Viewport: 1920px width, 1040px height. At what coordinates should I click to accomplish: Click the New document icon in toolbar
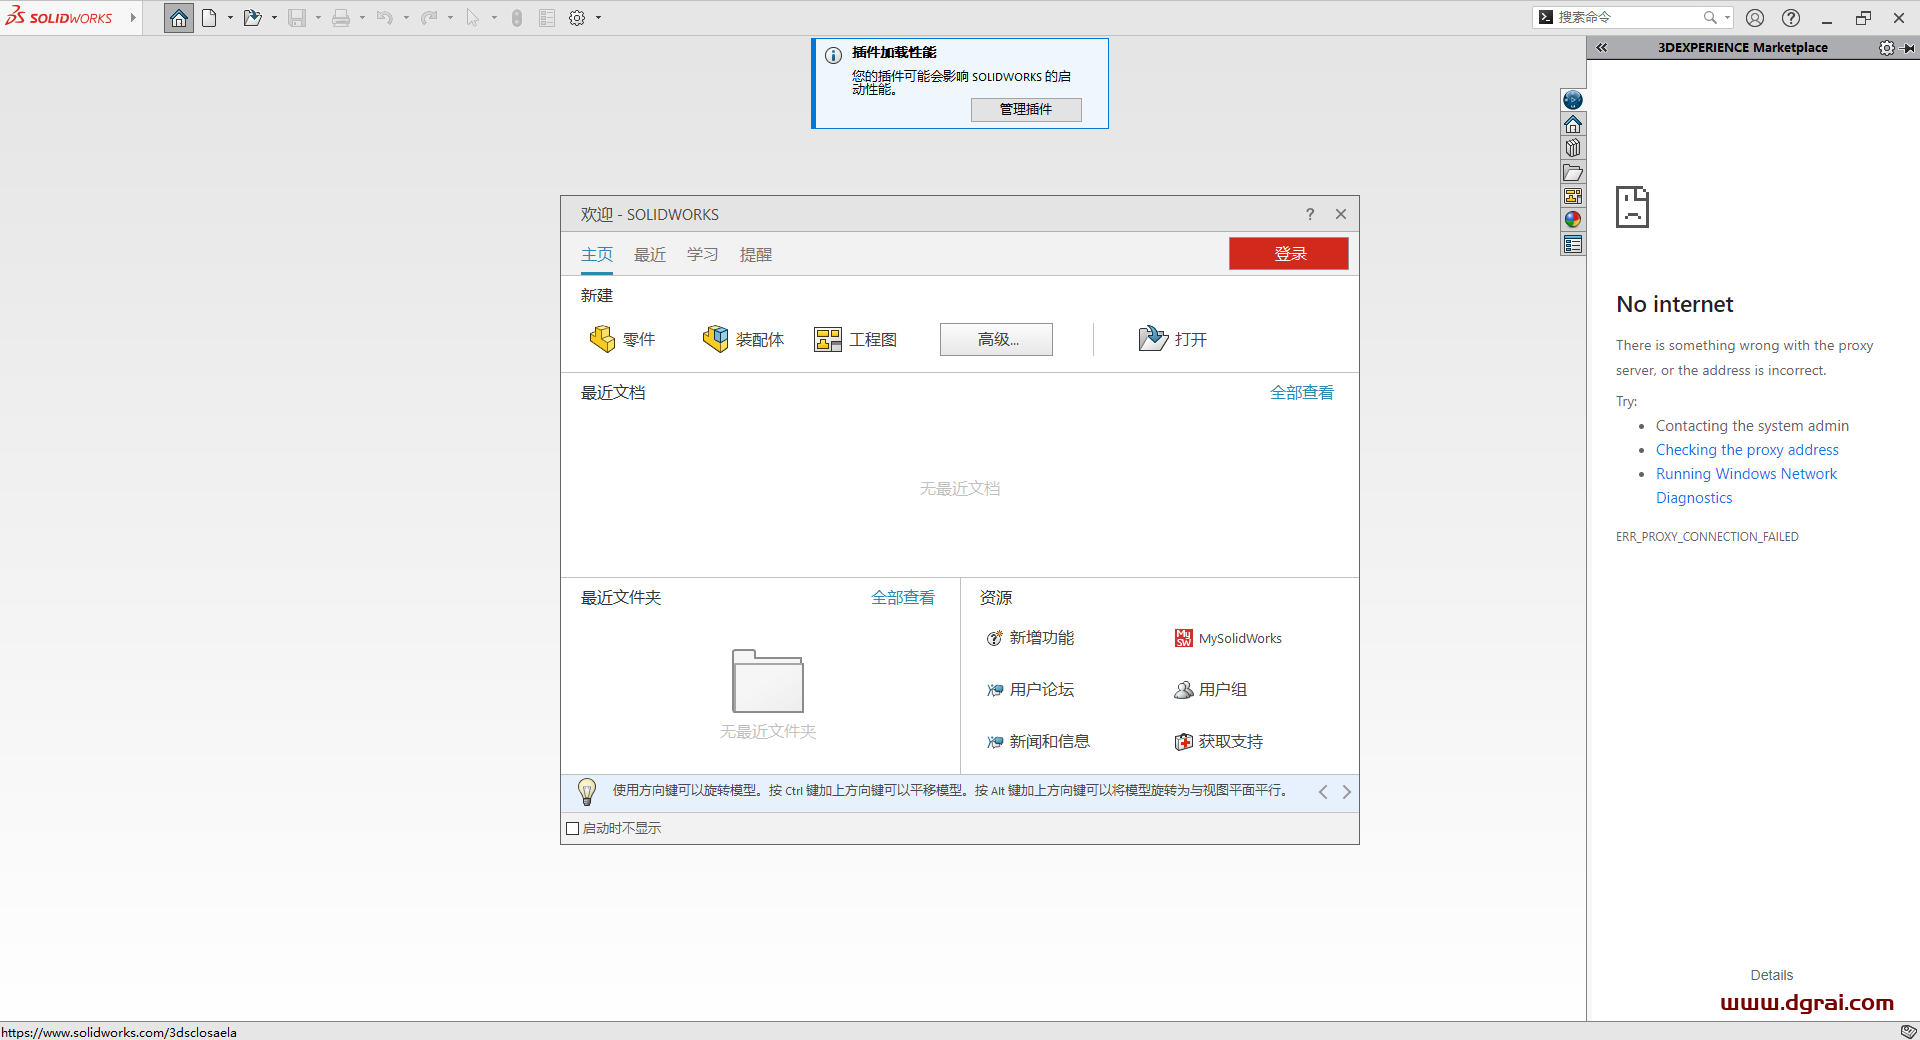coord(209,18)
